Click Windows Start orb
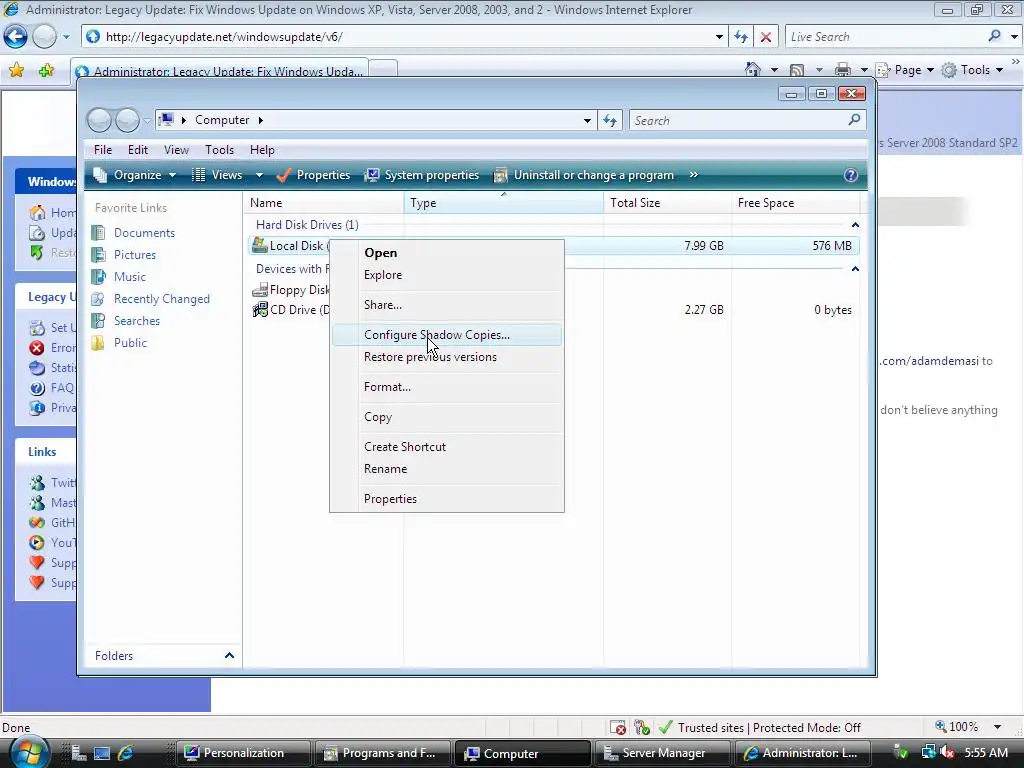Image resolution: width=1024 pixels, height=768 pixels. pos(28,752)
